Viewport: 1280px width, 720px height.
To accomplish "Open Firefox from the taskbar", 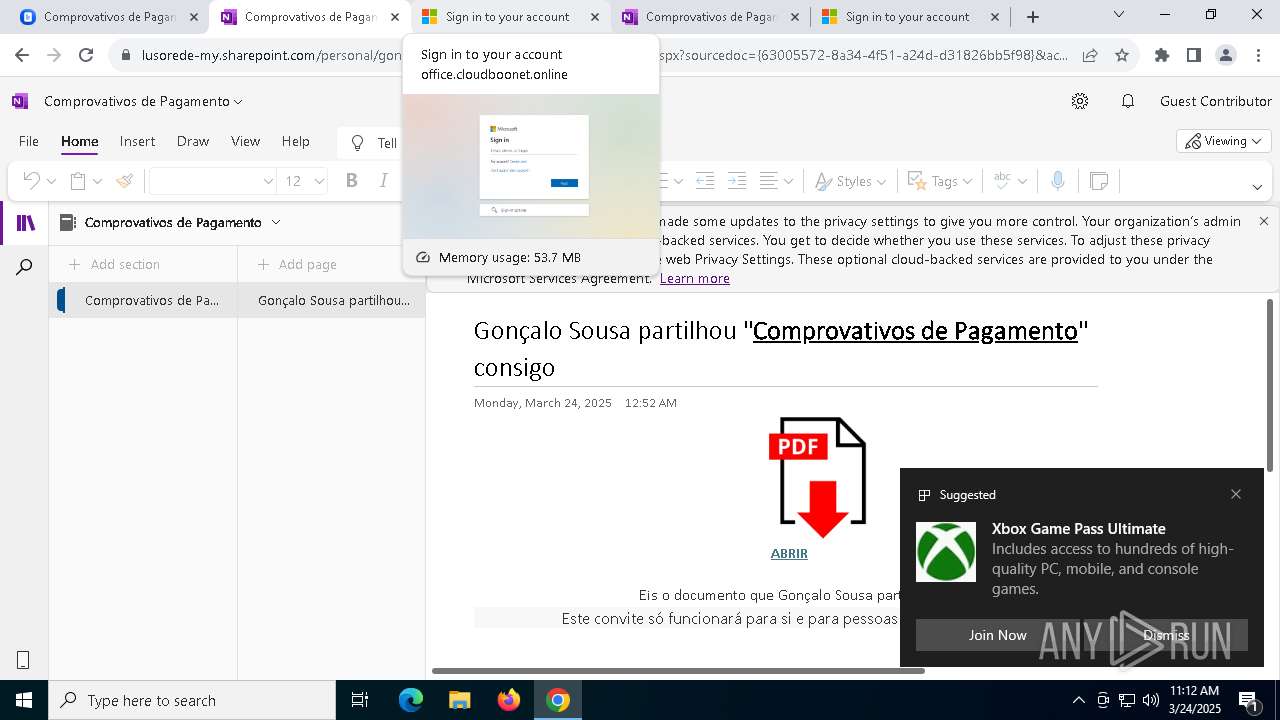I will pos(509,700).
